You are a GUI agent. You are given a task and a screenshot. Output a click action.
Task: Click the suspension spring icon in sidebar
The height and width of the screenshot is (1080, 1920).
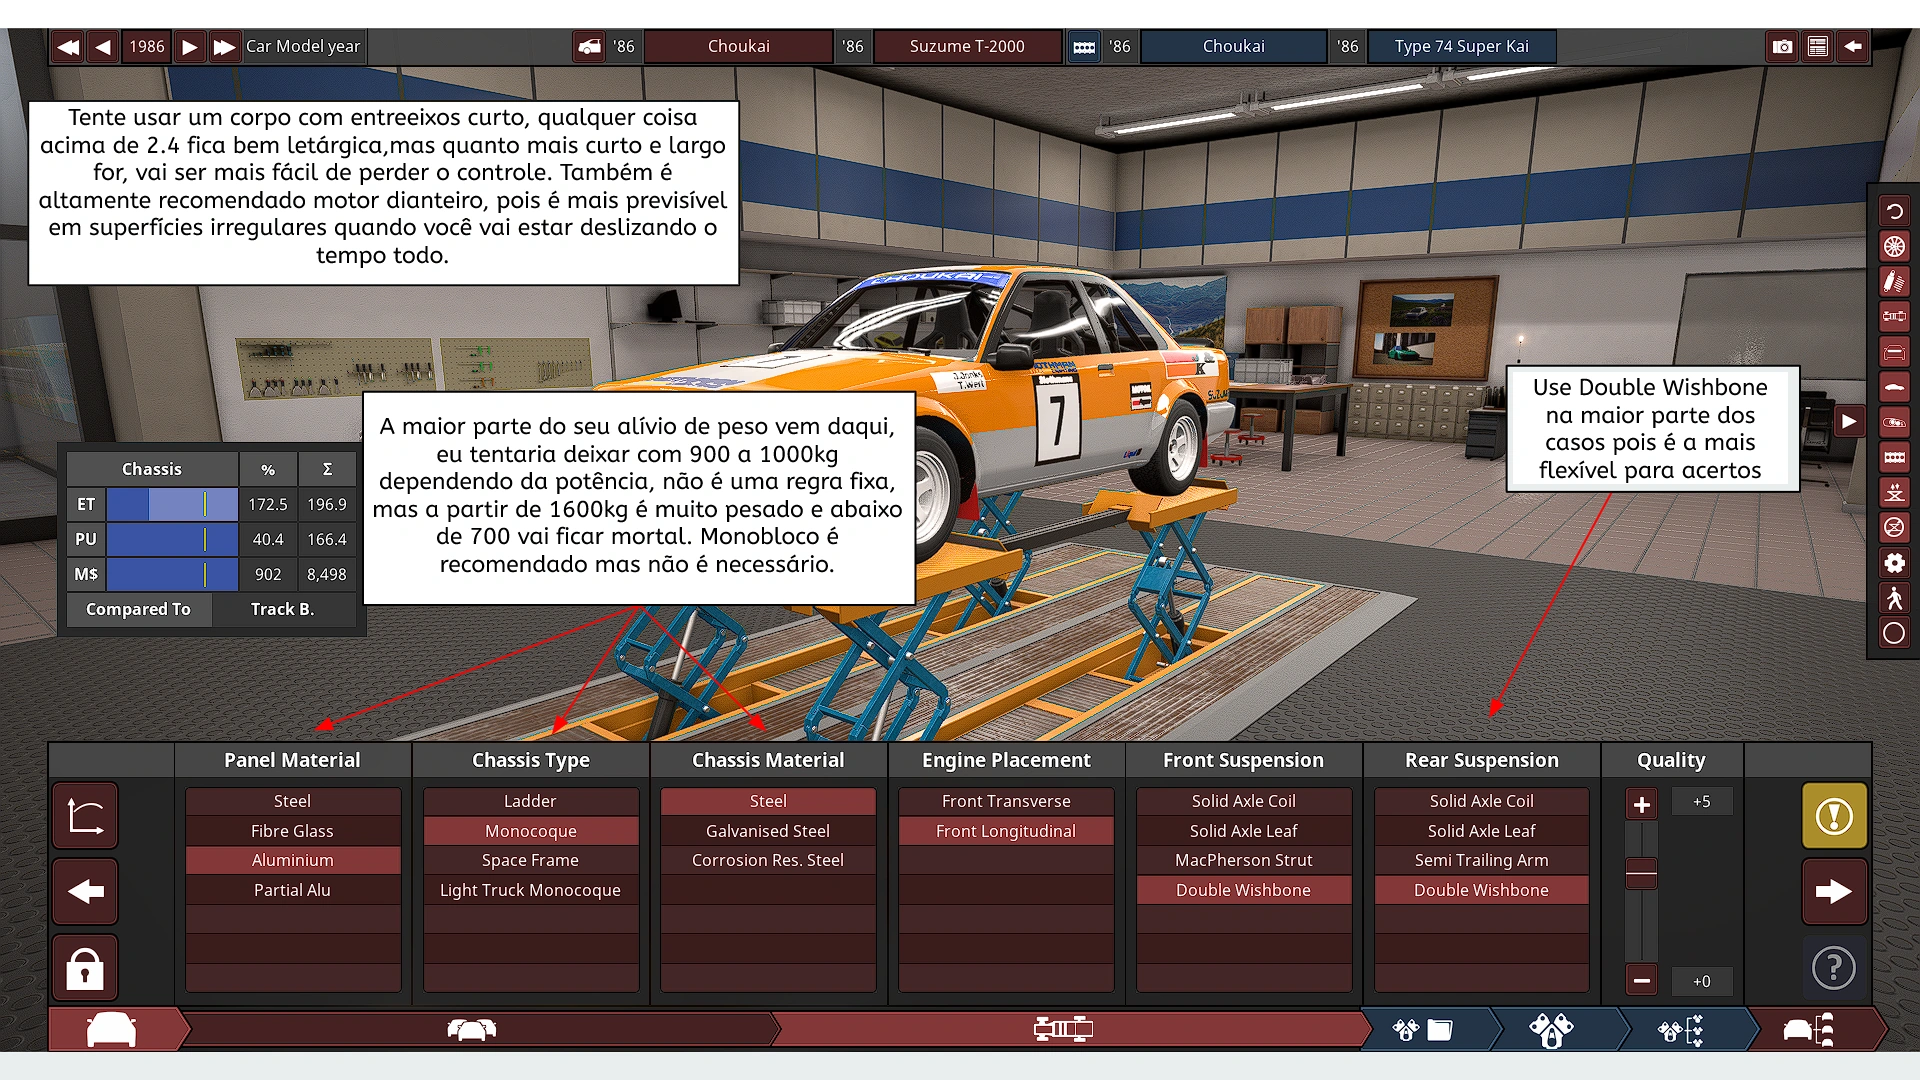(1894, 282)
